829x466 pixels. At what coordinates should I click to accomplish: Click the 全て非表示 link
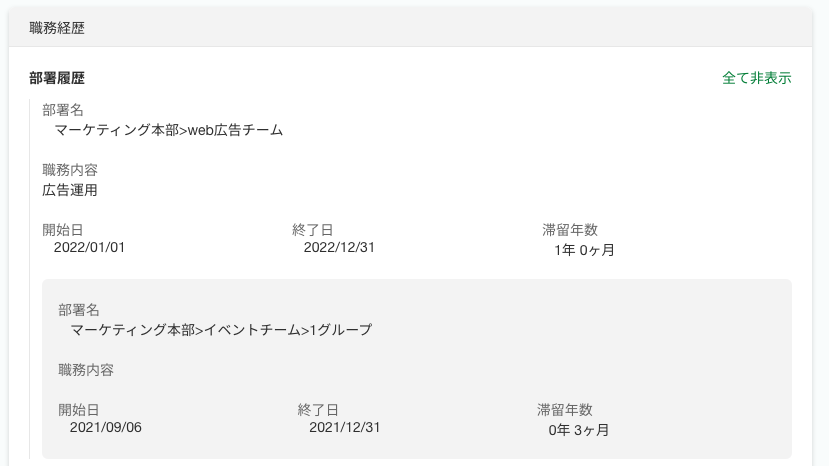[x=756, y=78]
